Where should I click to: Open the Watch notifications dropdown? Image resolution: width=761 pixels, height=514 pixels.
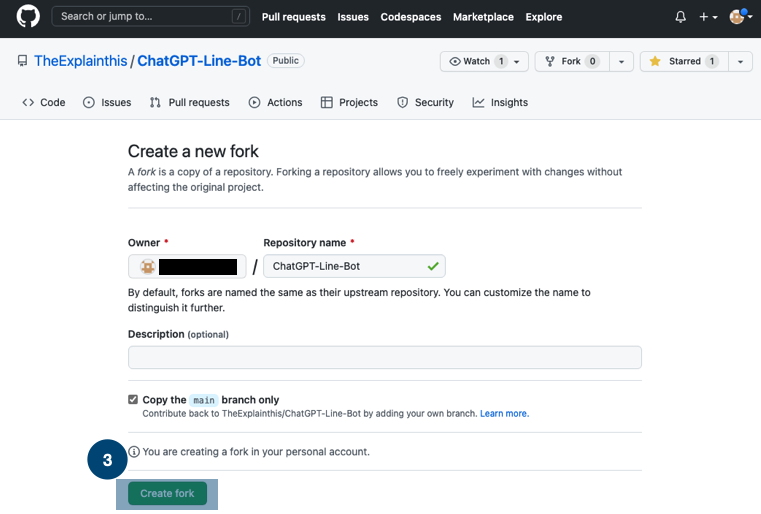484,62
